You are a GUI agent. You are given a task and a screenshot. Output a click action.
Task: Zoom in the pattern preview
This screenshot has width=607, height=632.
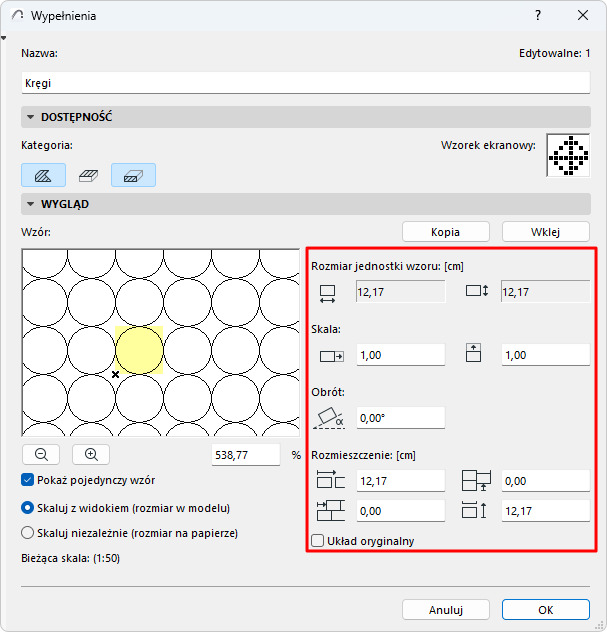coord(91,455)
